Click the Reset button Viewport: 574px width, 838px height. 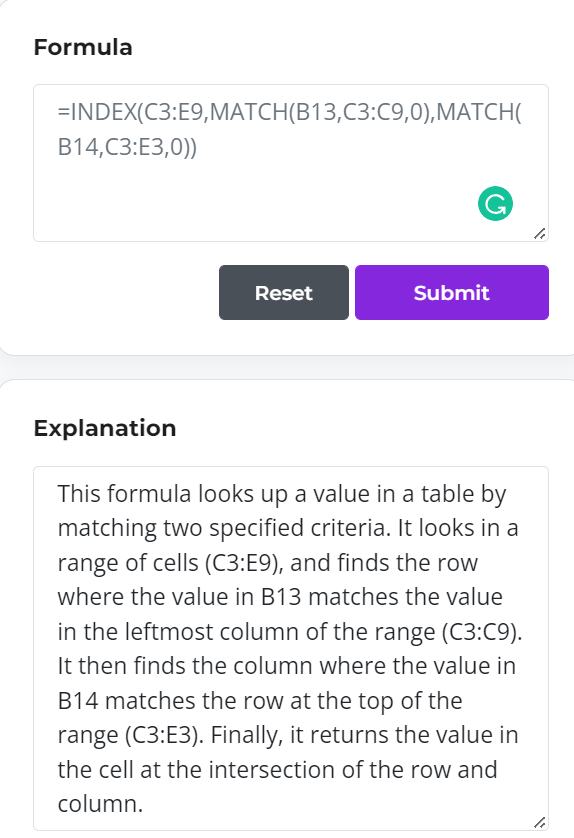pos(284,292)
